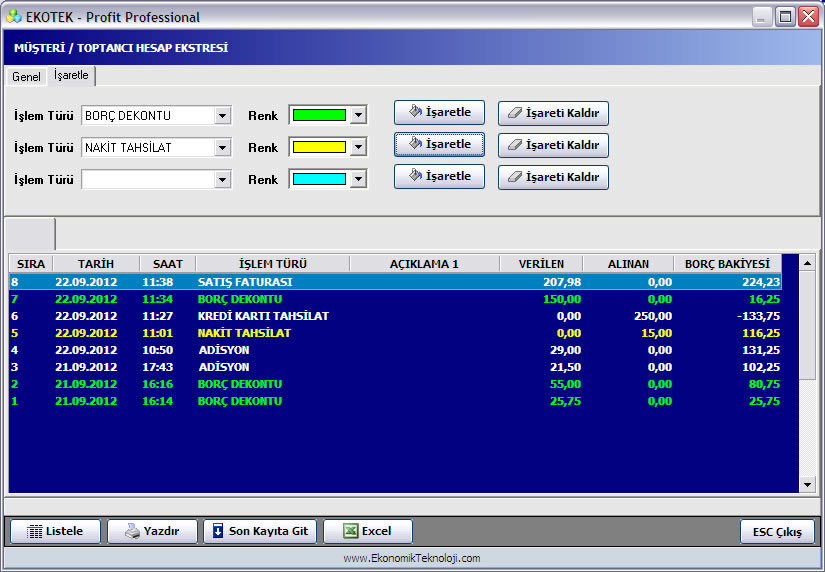
Task: Pick the cyan color swatch
Action: pyautogui.click(x=319, y=179)
